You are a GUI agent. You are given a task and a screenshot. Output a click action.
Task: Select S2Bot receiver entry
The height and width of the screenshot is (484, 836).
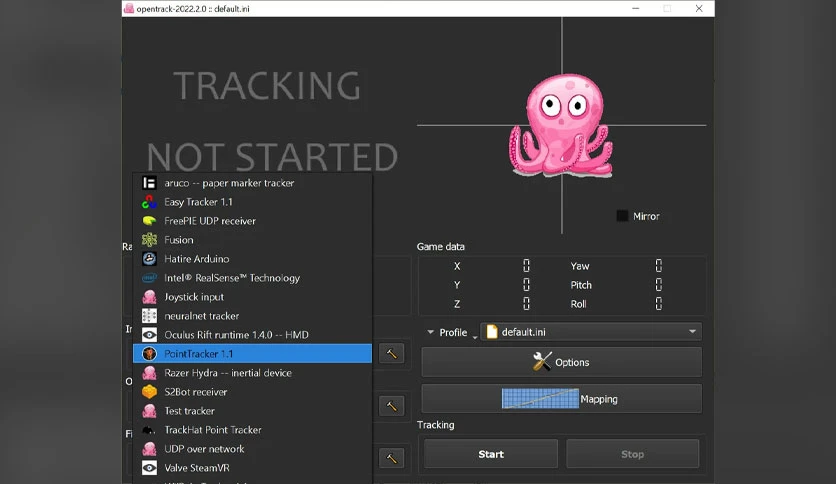pyautogui.click(x=252, y=392)
